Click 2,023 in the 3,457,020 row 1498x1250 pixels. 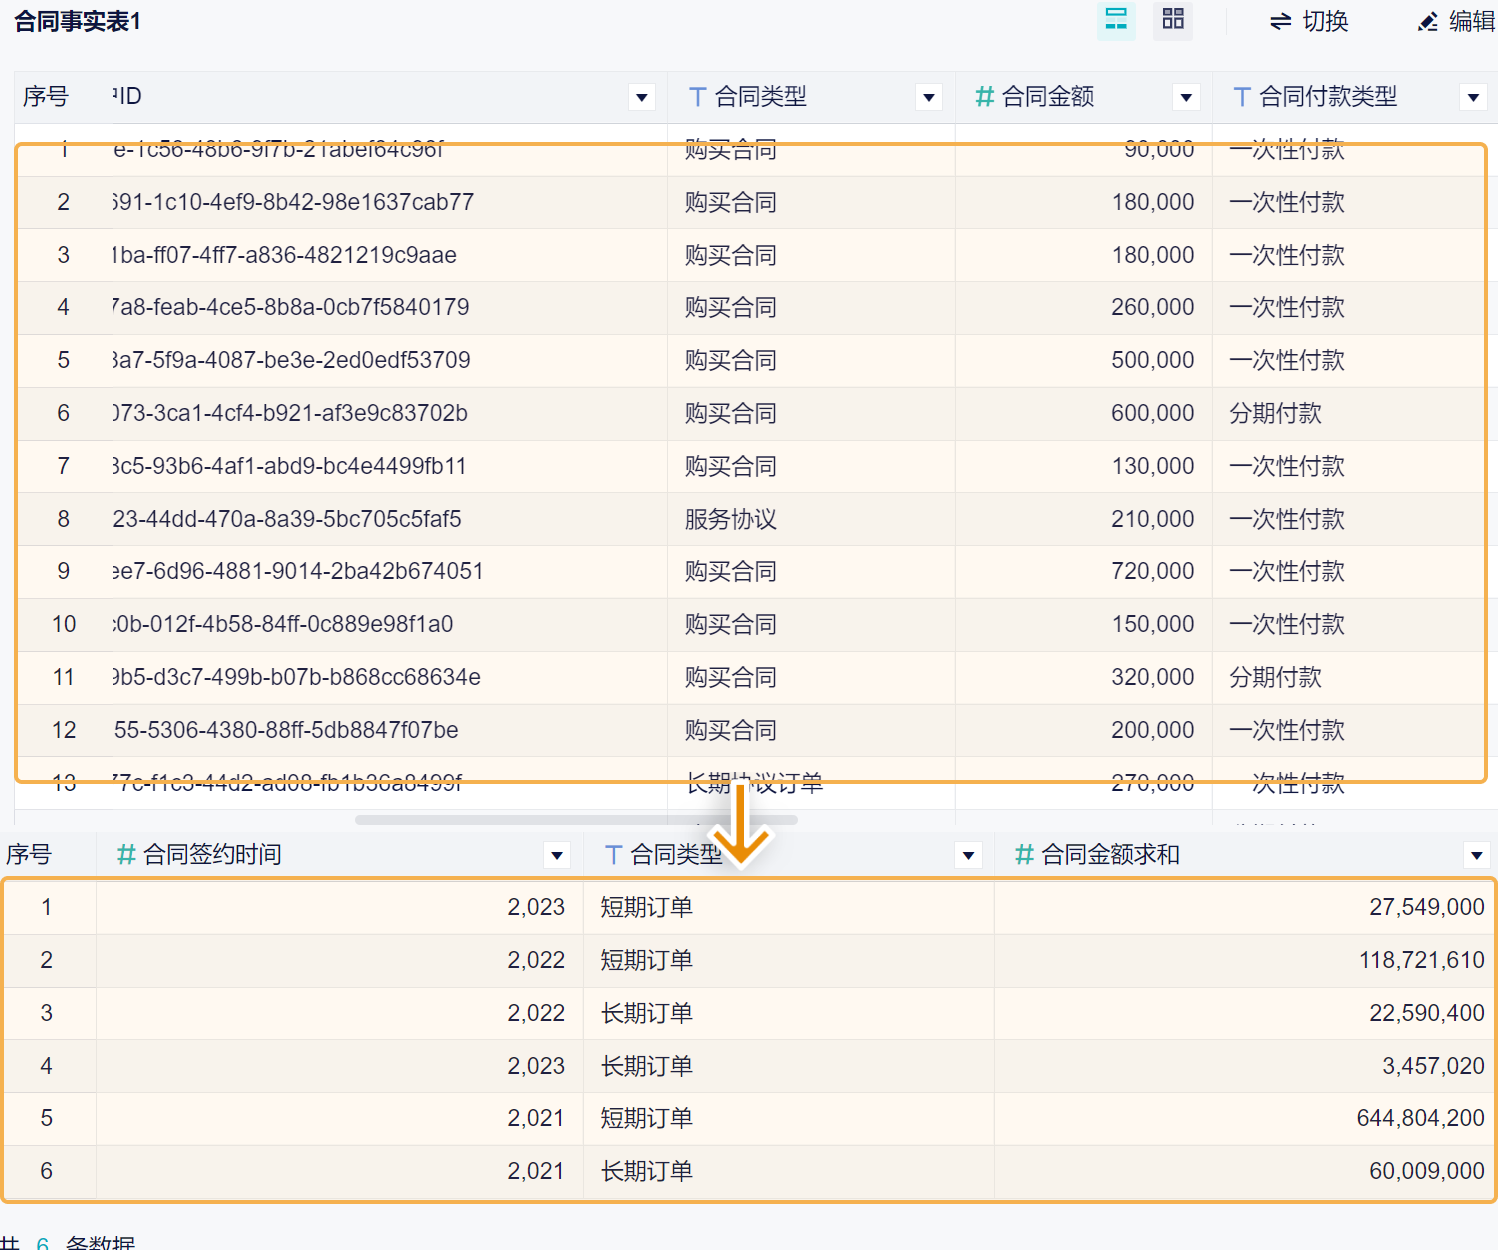pyautogui.click(x=536, y=1066)
